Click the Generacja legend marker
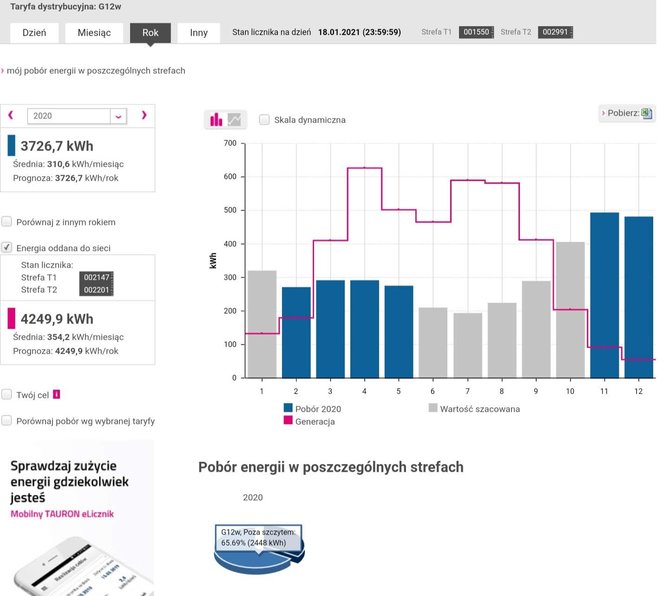The height and width of the screenshot is (596, 669). pyautogui.click(x=288, y=422)
